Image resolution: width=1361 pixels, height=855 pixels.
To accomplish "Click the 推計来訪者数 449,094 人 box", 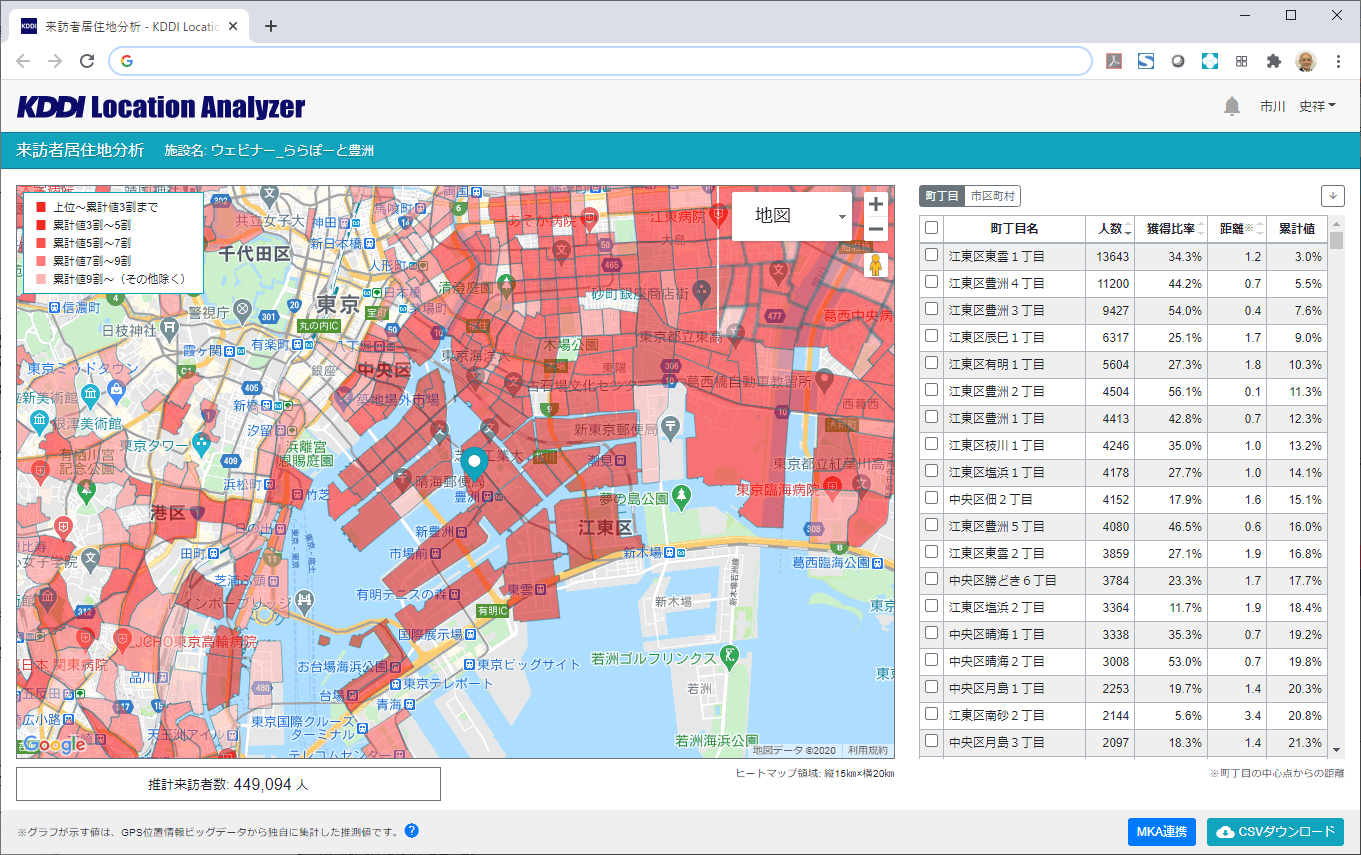I will pos(228,785).
